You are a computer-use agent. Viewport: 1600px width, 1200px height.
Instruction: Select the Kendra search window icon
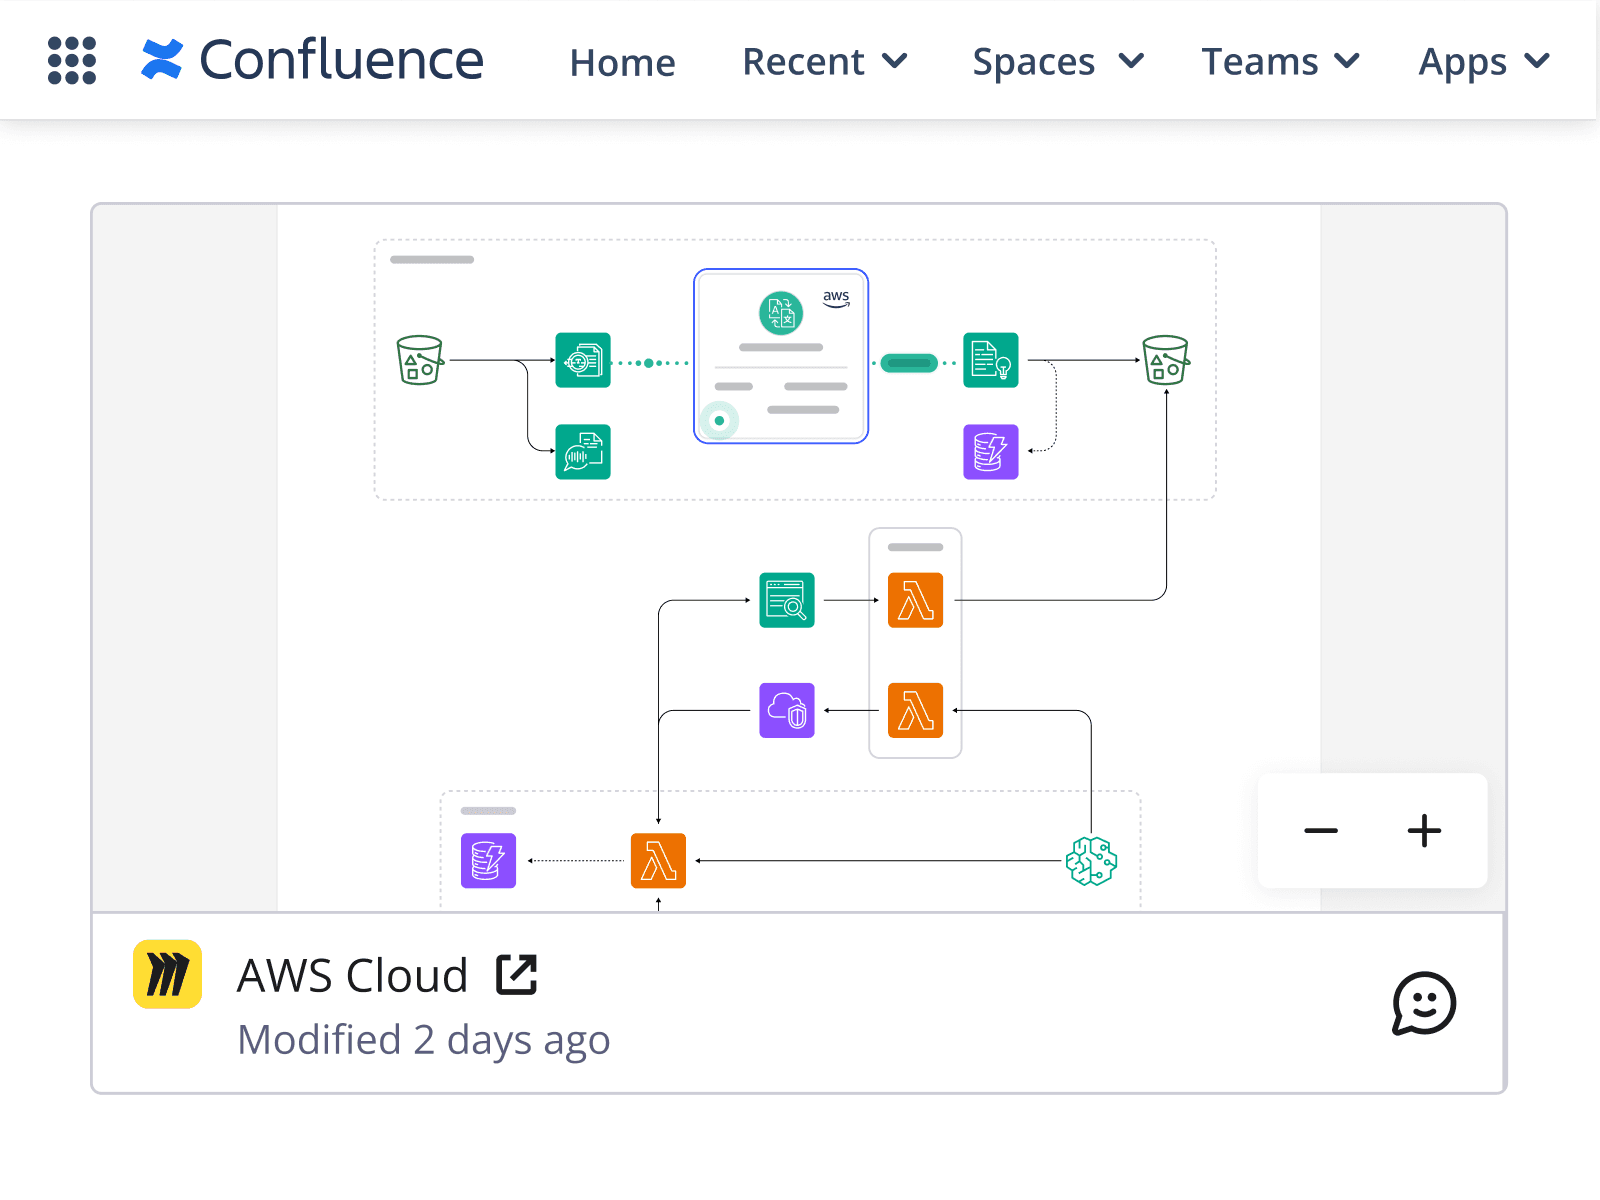[787, 600]
